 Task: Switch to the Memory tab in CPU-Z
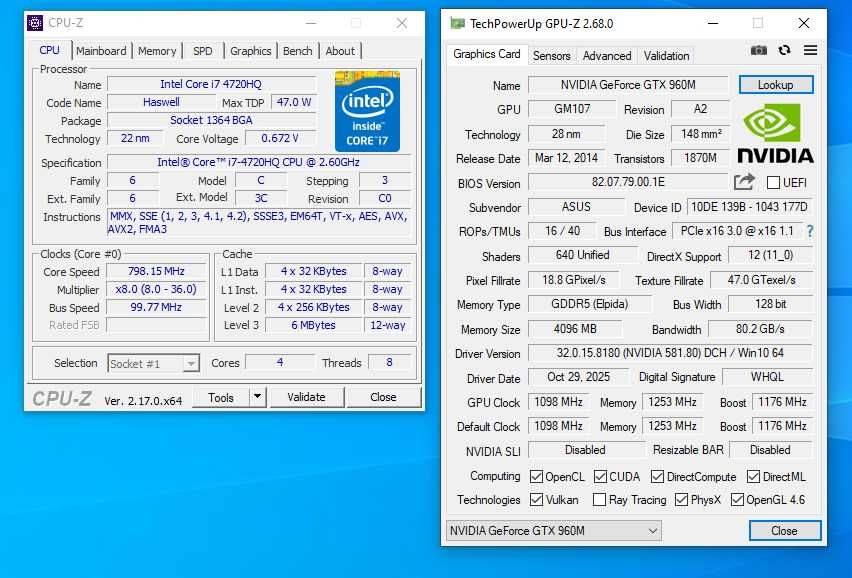pyautogui.click(x=157, y=51)
